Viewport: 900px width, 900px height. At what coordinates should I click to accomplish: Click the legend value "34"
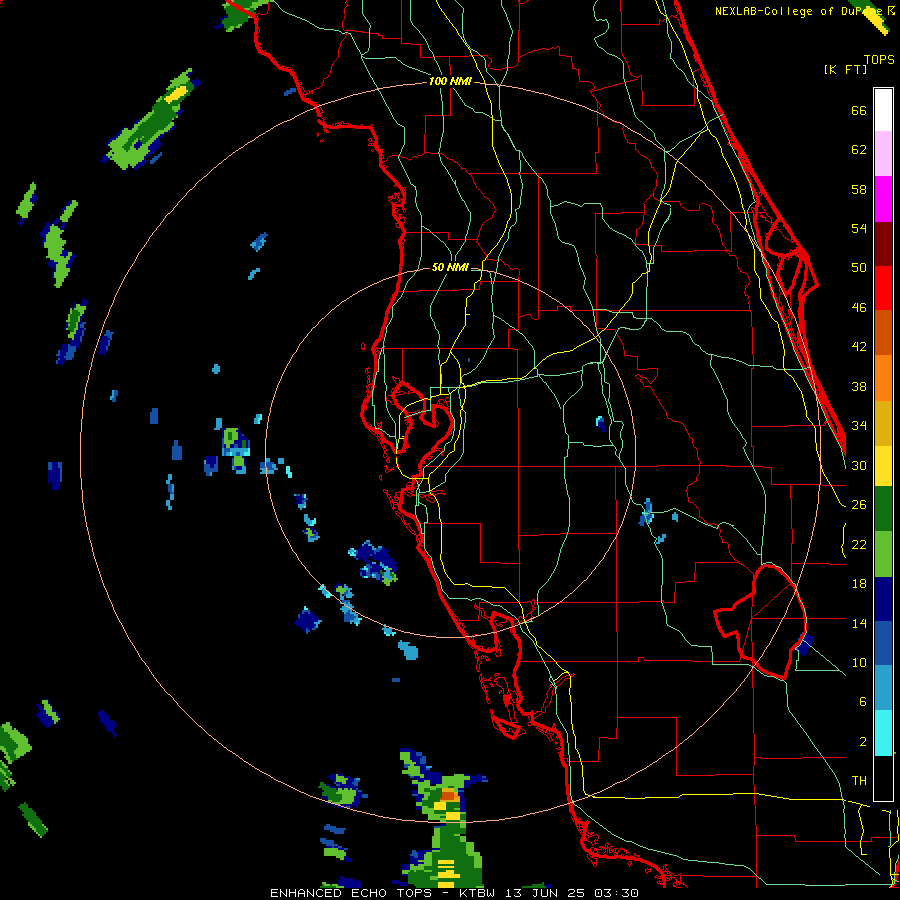[859, 425]
